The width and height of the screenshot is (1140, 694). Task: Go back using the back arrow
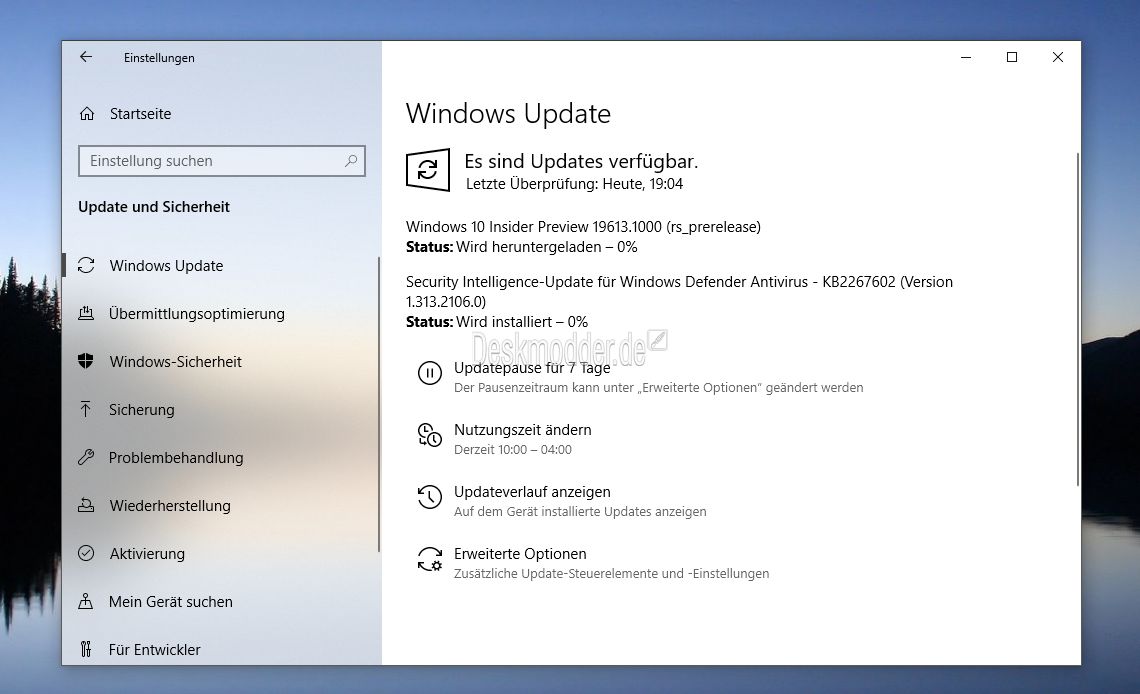coord(86,57)
